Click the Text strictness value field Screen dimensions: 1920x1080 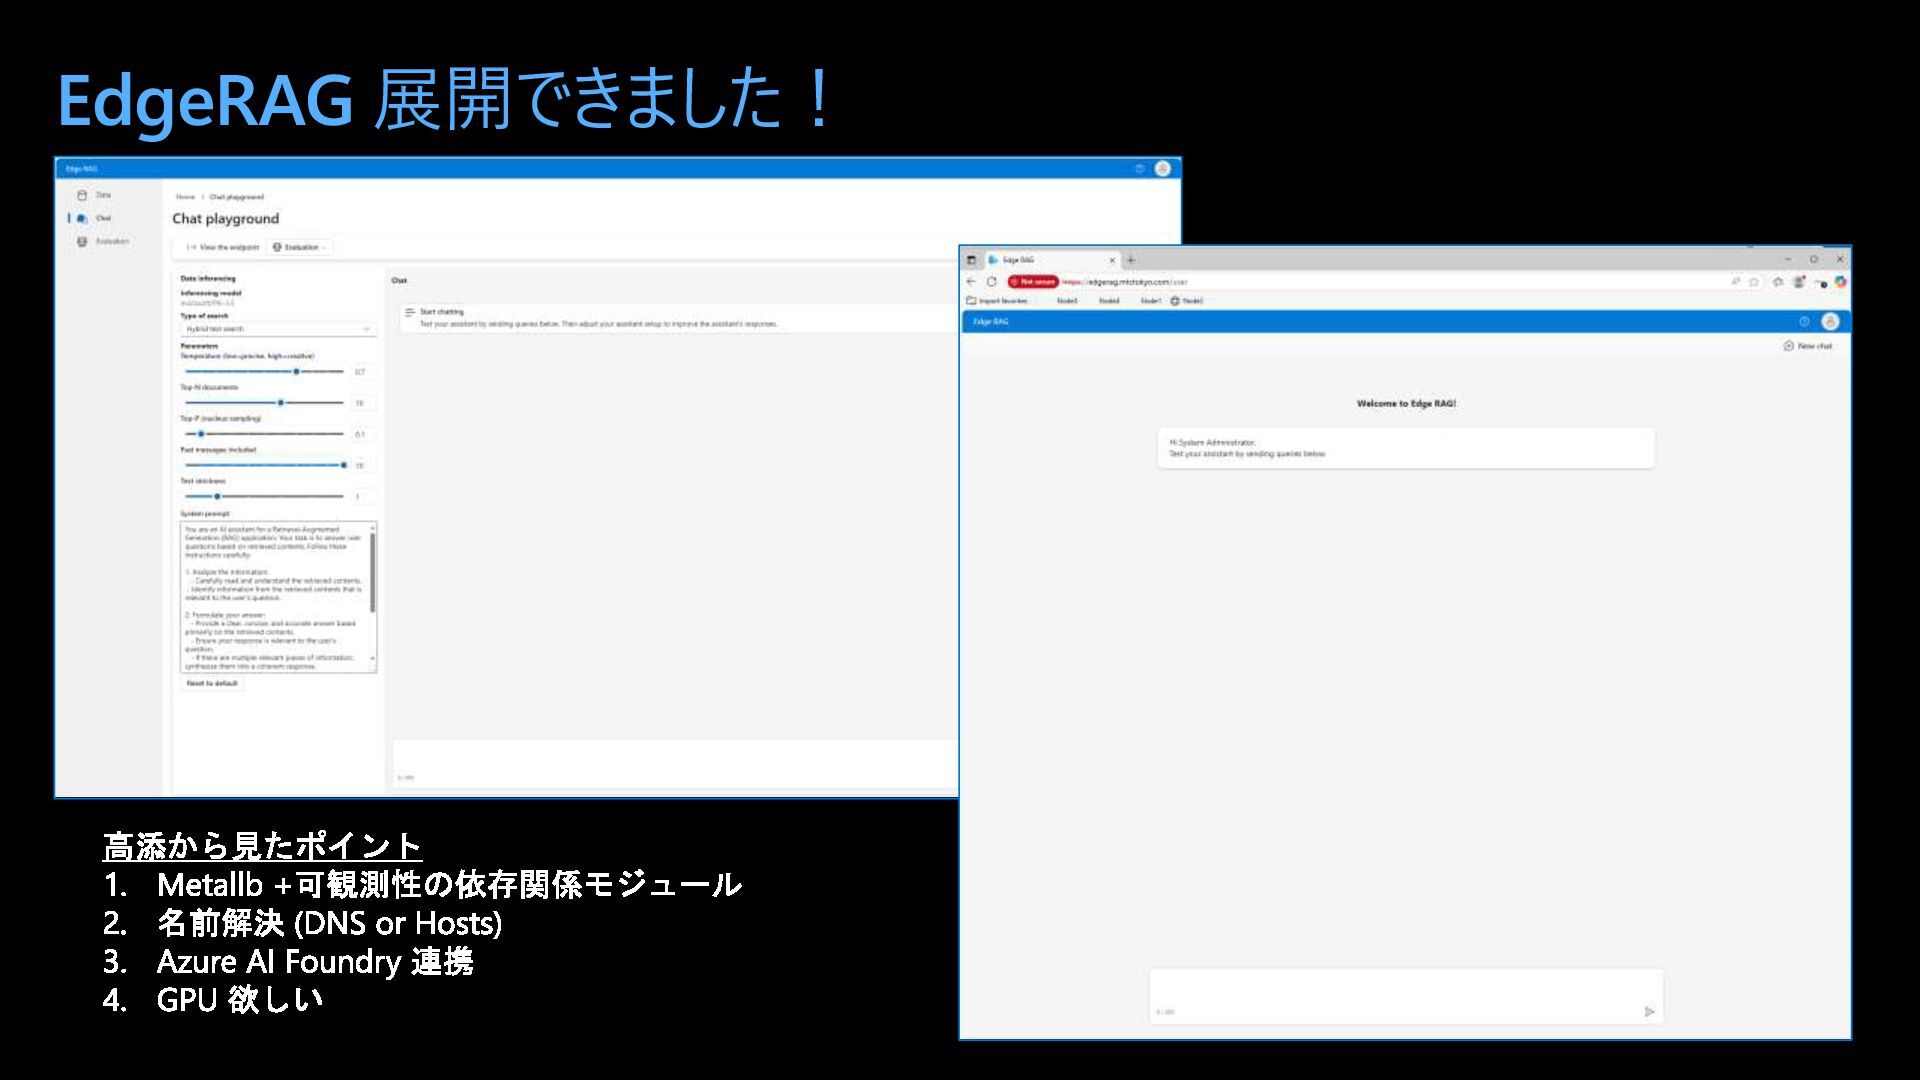pyautogui.click(x=364, y=496)
